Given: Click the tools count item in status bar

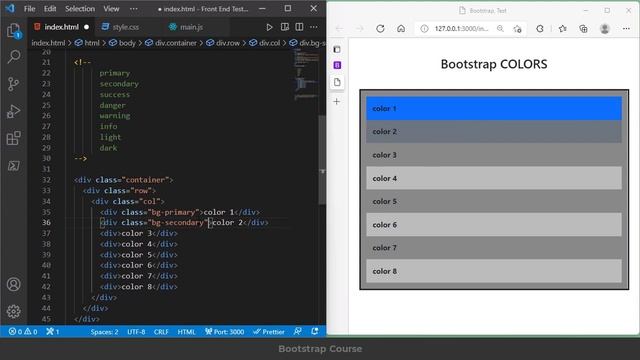Looking at the screenshot, I should pyautogui.click(x=53, y=331).
